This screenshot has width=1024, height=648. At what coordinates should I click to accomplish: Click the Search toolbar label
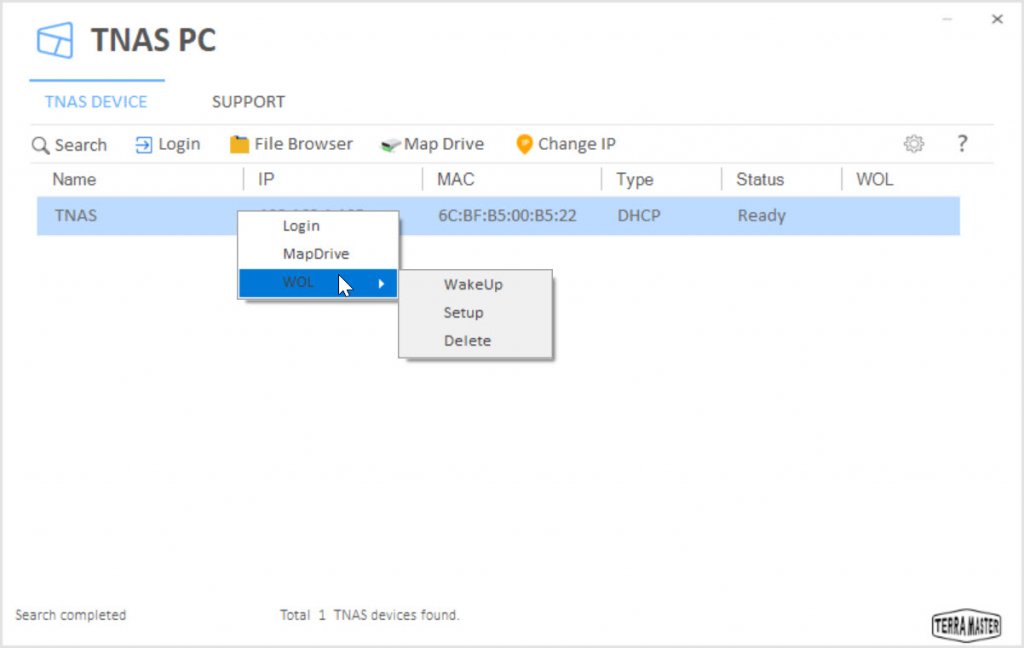tap(80, 145)
